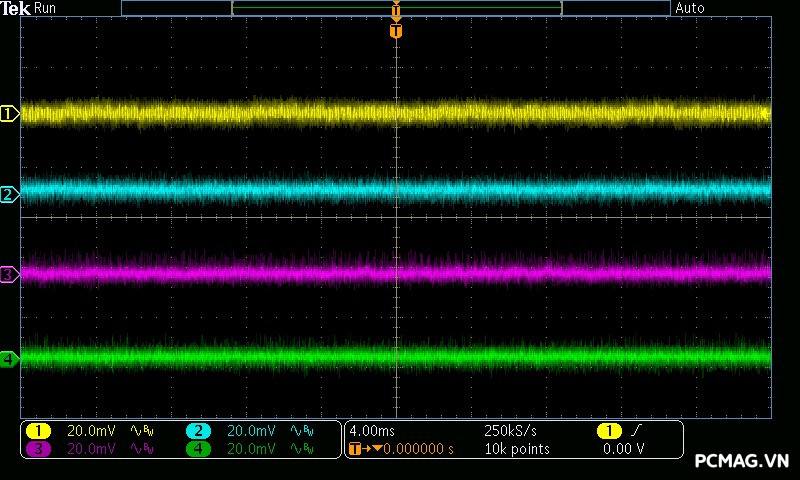Click the trigger source channel 1 badge
The width and height of the screenshot is (800, 480).
(x=608, y=431)
